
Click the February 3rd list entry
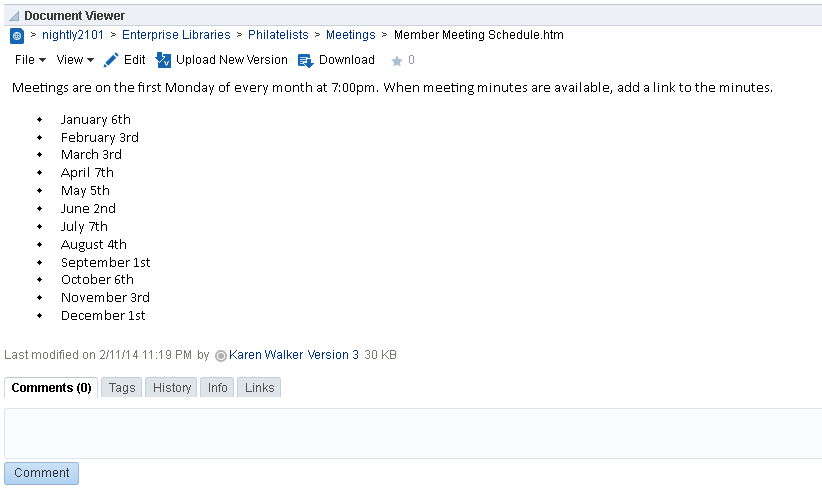tap(100, 137)
